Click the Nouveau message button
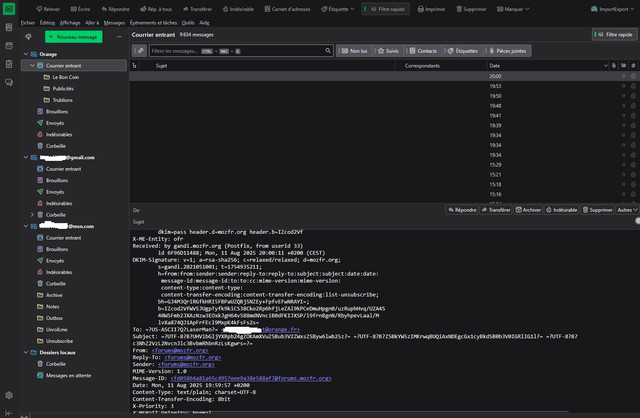 (73, 37)
